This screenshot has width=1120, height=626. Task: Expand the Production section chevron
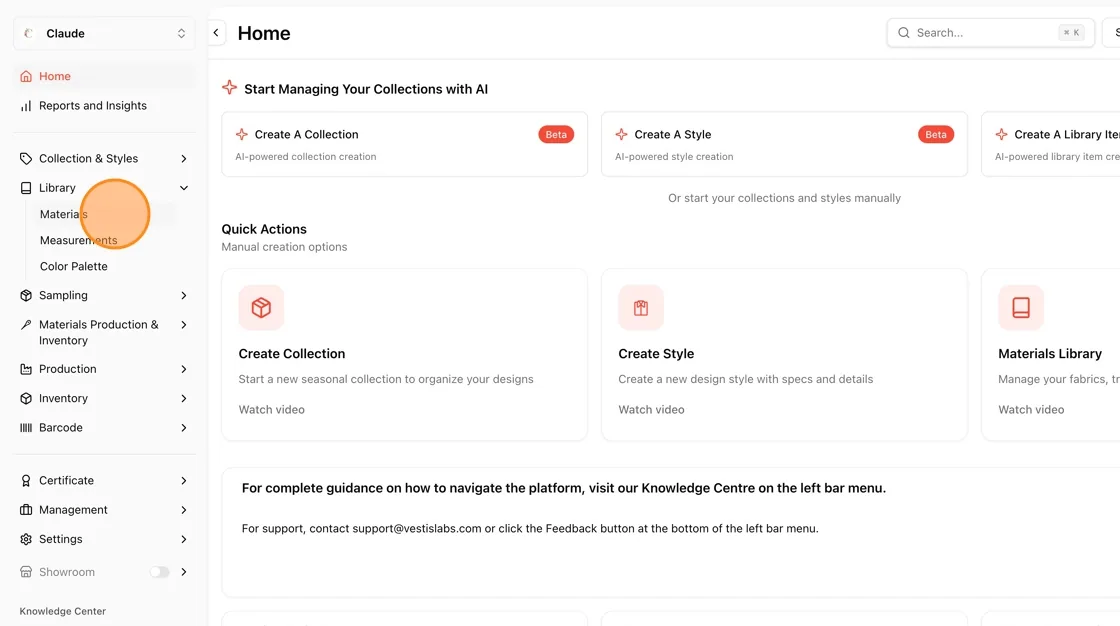(x=184, y=369)
